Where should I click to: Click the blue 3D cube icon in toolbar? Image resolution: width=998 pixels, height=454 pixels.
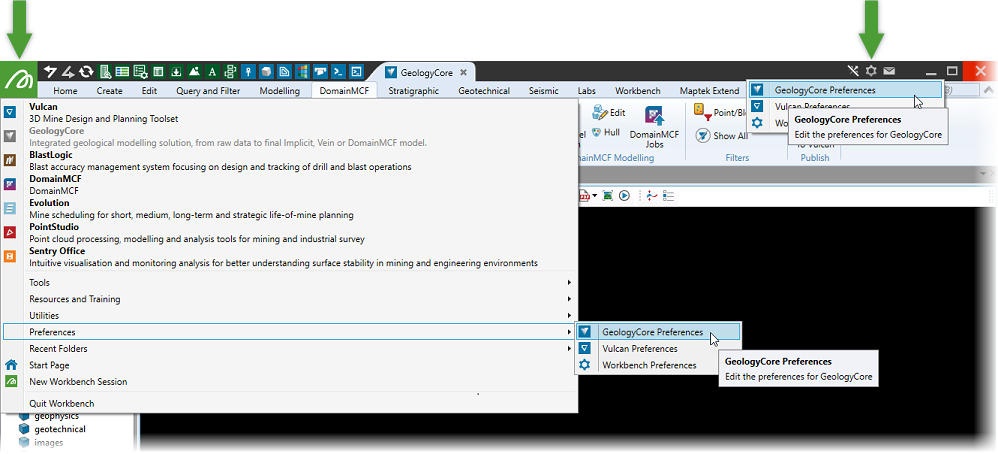click(x=266, y=71)
